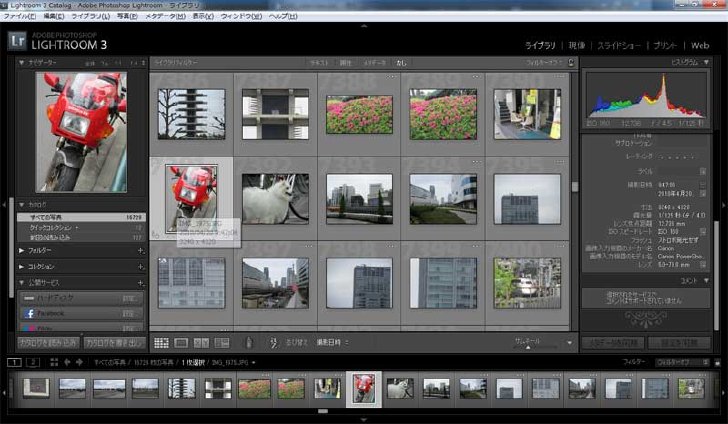Add a folder using Folders plus icon
The height and width of the screenshot is (424, 728).
click(141, 251)
